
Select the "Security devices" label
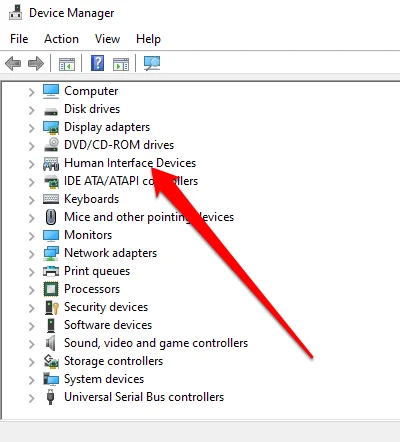pos(106,307)
